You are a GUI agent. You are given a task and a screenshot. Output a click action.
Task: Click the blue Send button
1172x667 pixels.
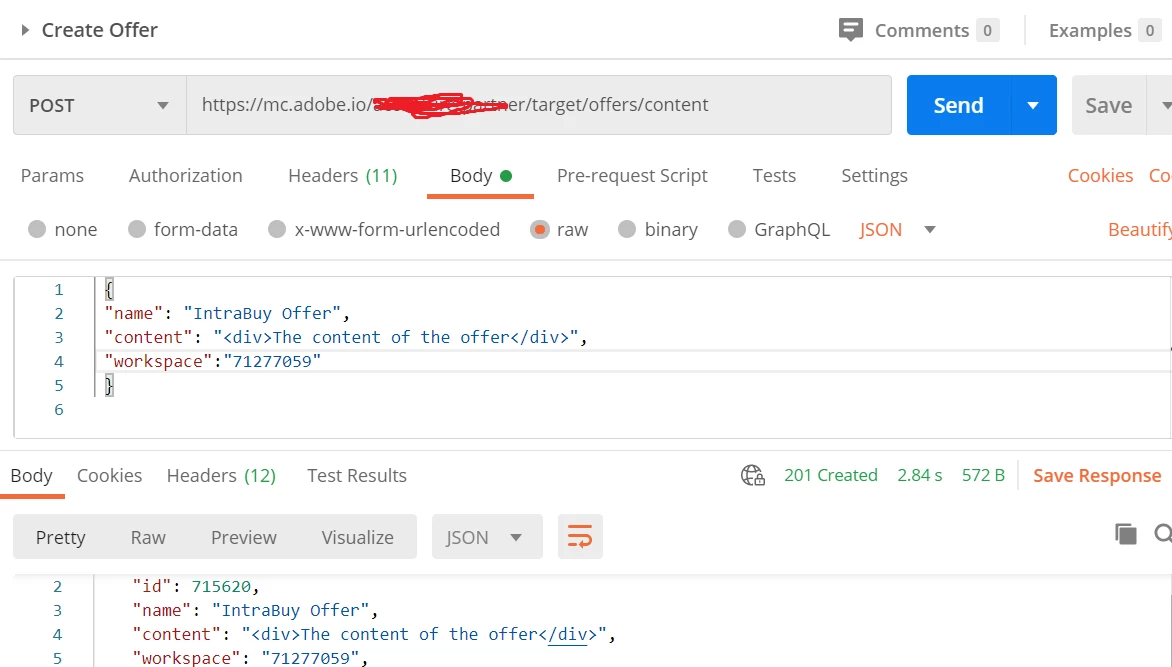tap(958, 105)
